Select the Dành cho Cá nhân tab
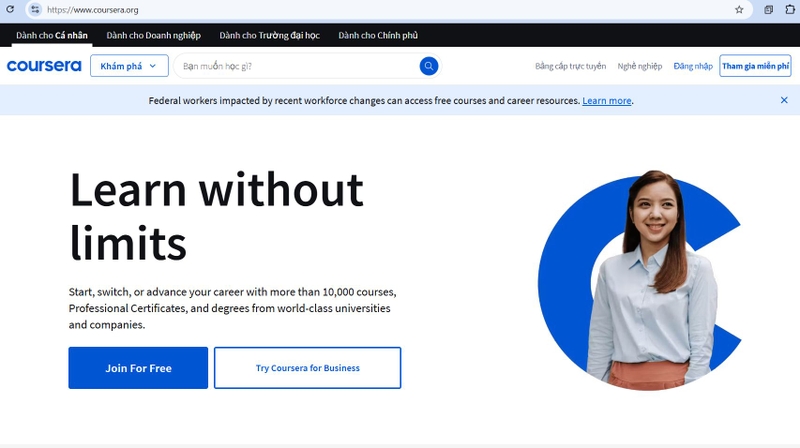Image resolution: width=800 pixels, height=448 pixels. [52, 35]
